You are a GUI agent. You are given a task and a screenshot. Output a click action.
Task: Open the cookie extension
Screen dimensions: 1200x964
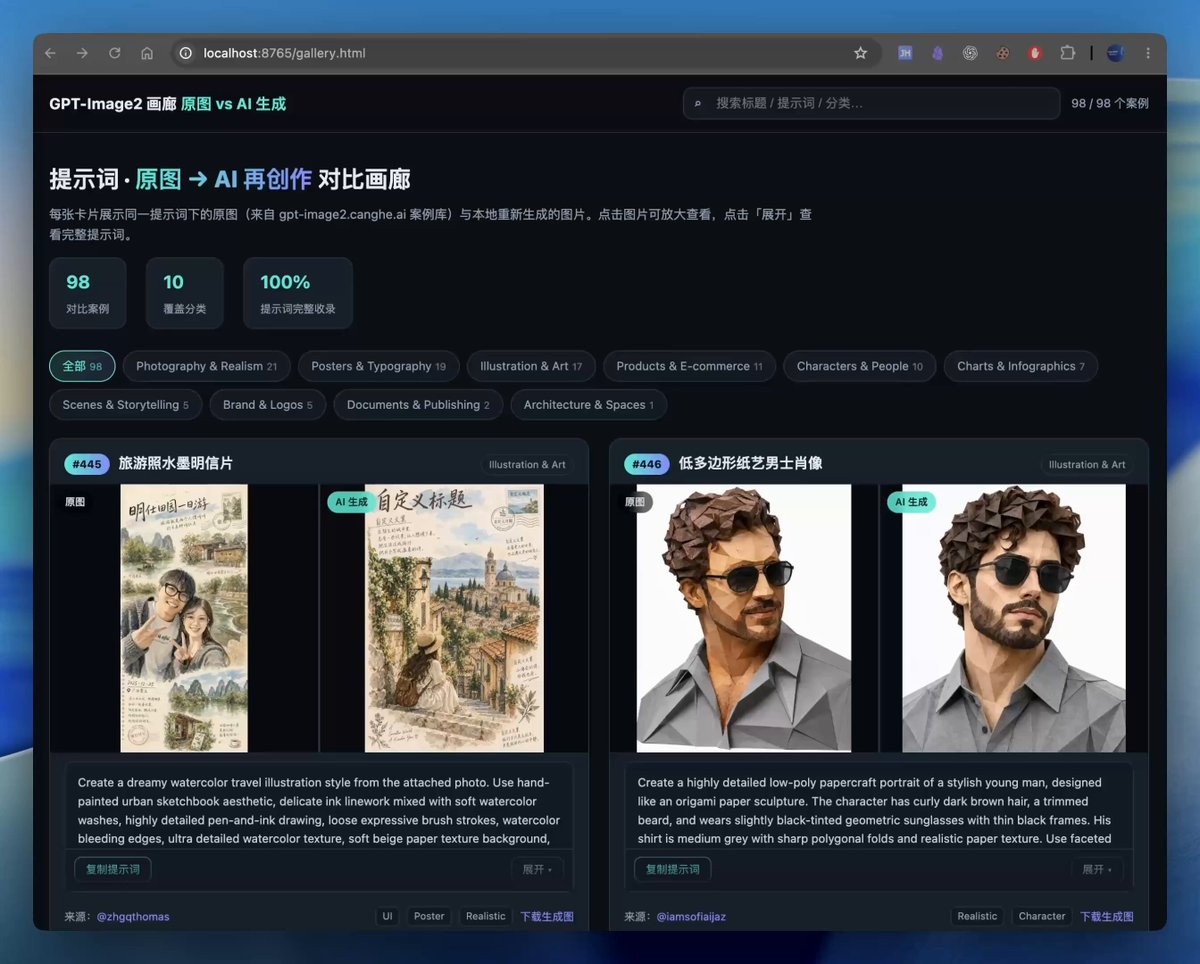tap(1002, 53)
